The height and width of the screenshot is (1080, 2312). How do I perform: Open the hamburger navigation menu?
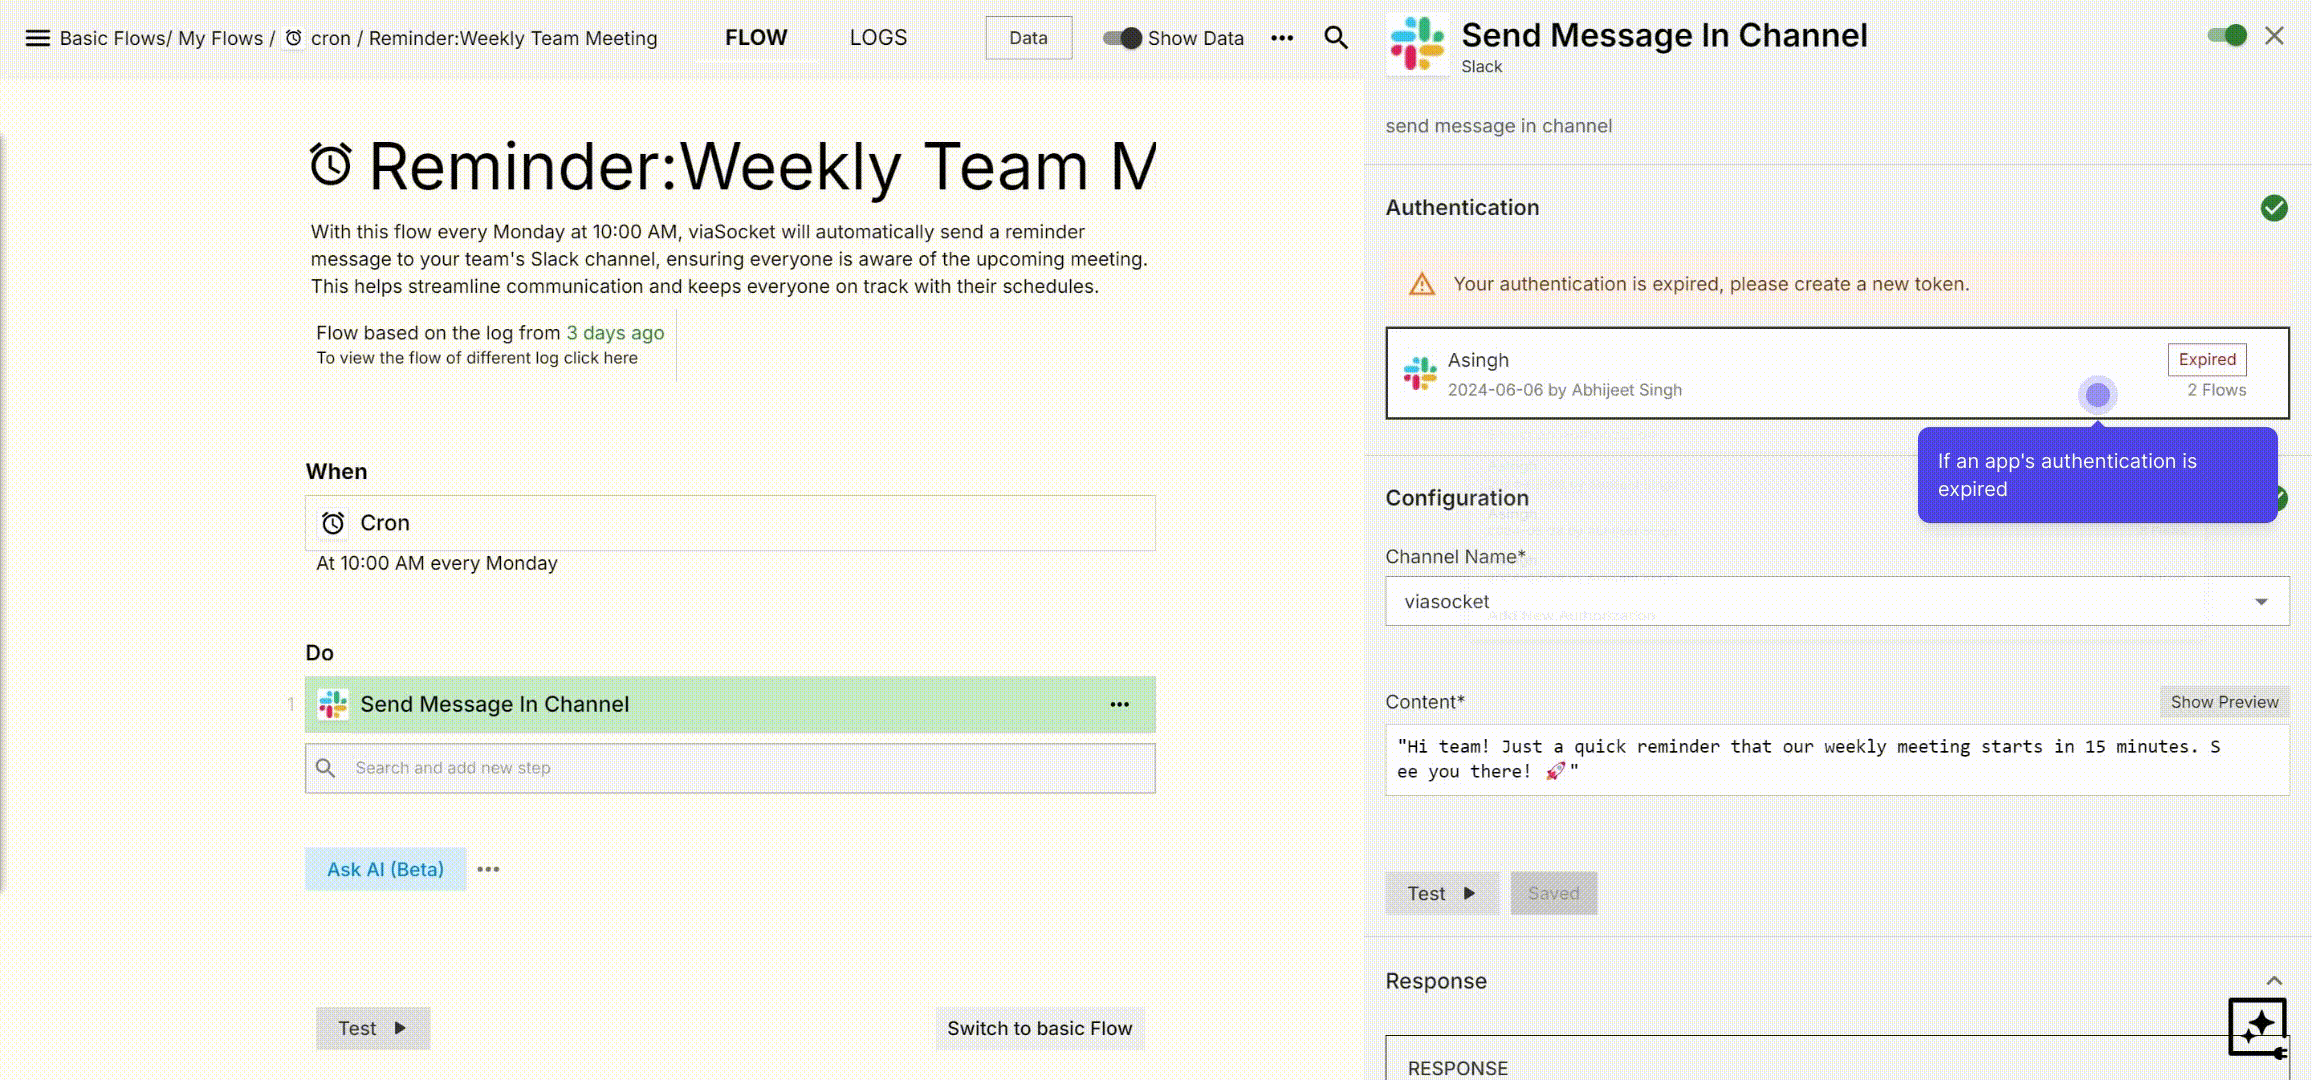coord(37,38)
